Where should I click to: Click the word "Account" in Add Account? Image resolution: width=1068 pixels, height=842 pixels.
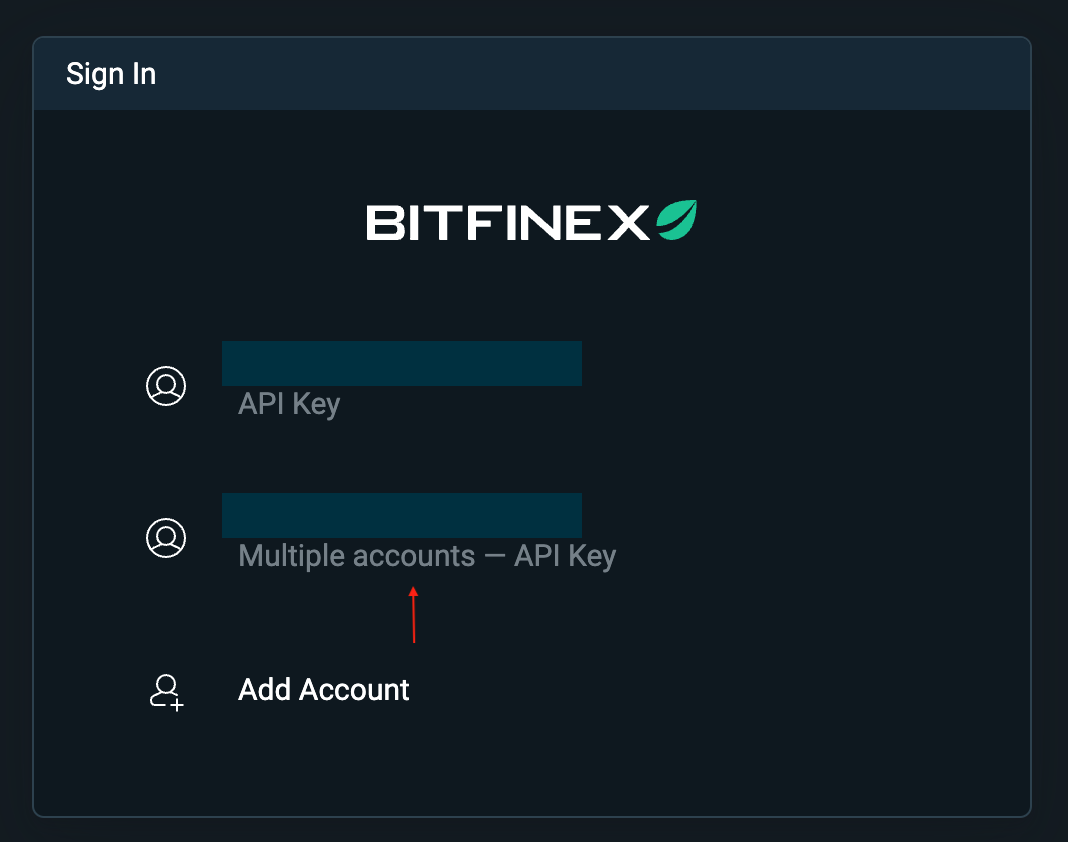(x=354, y=690)
